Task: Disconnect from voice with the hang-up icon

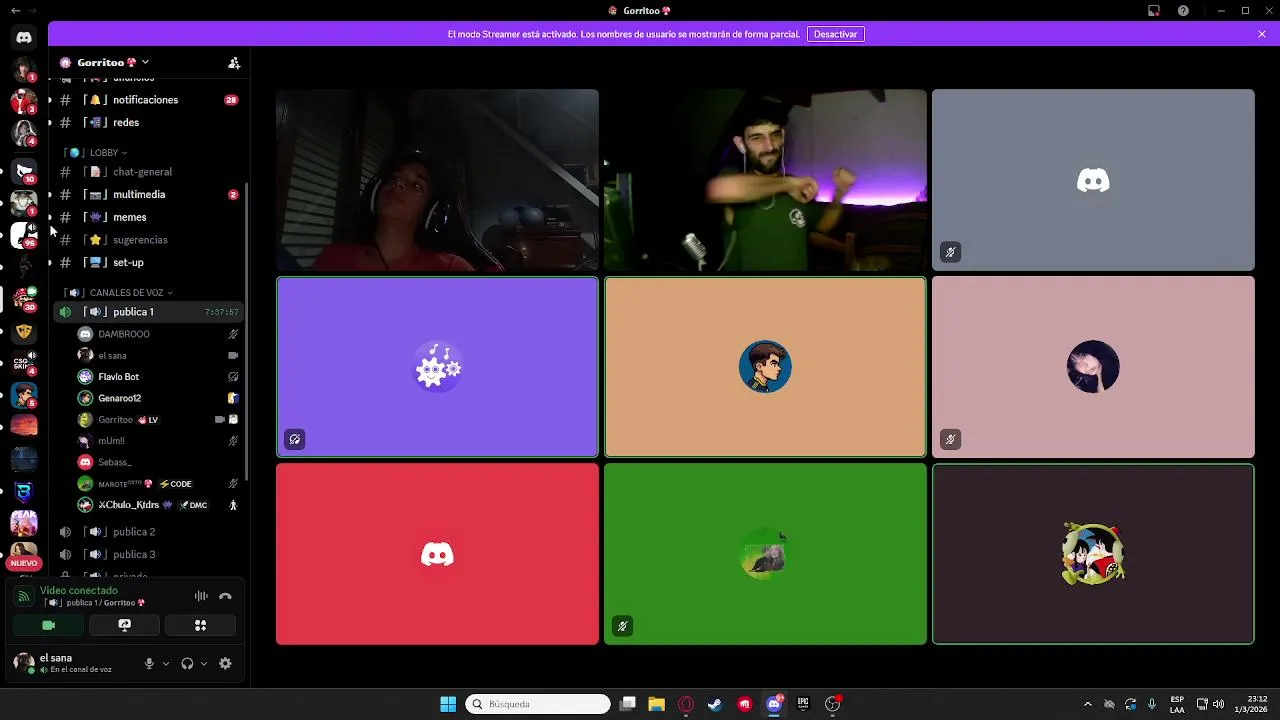Action: [225, 596]
